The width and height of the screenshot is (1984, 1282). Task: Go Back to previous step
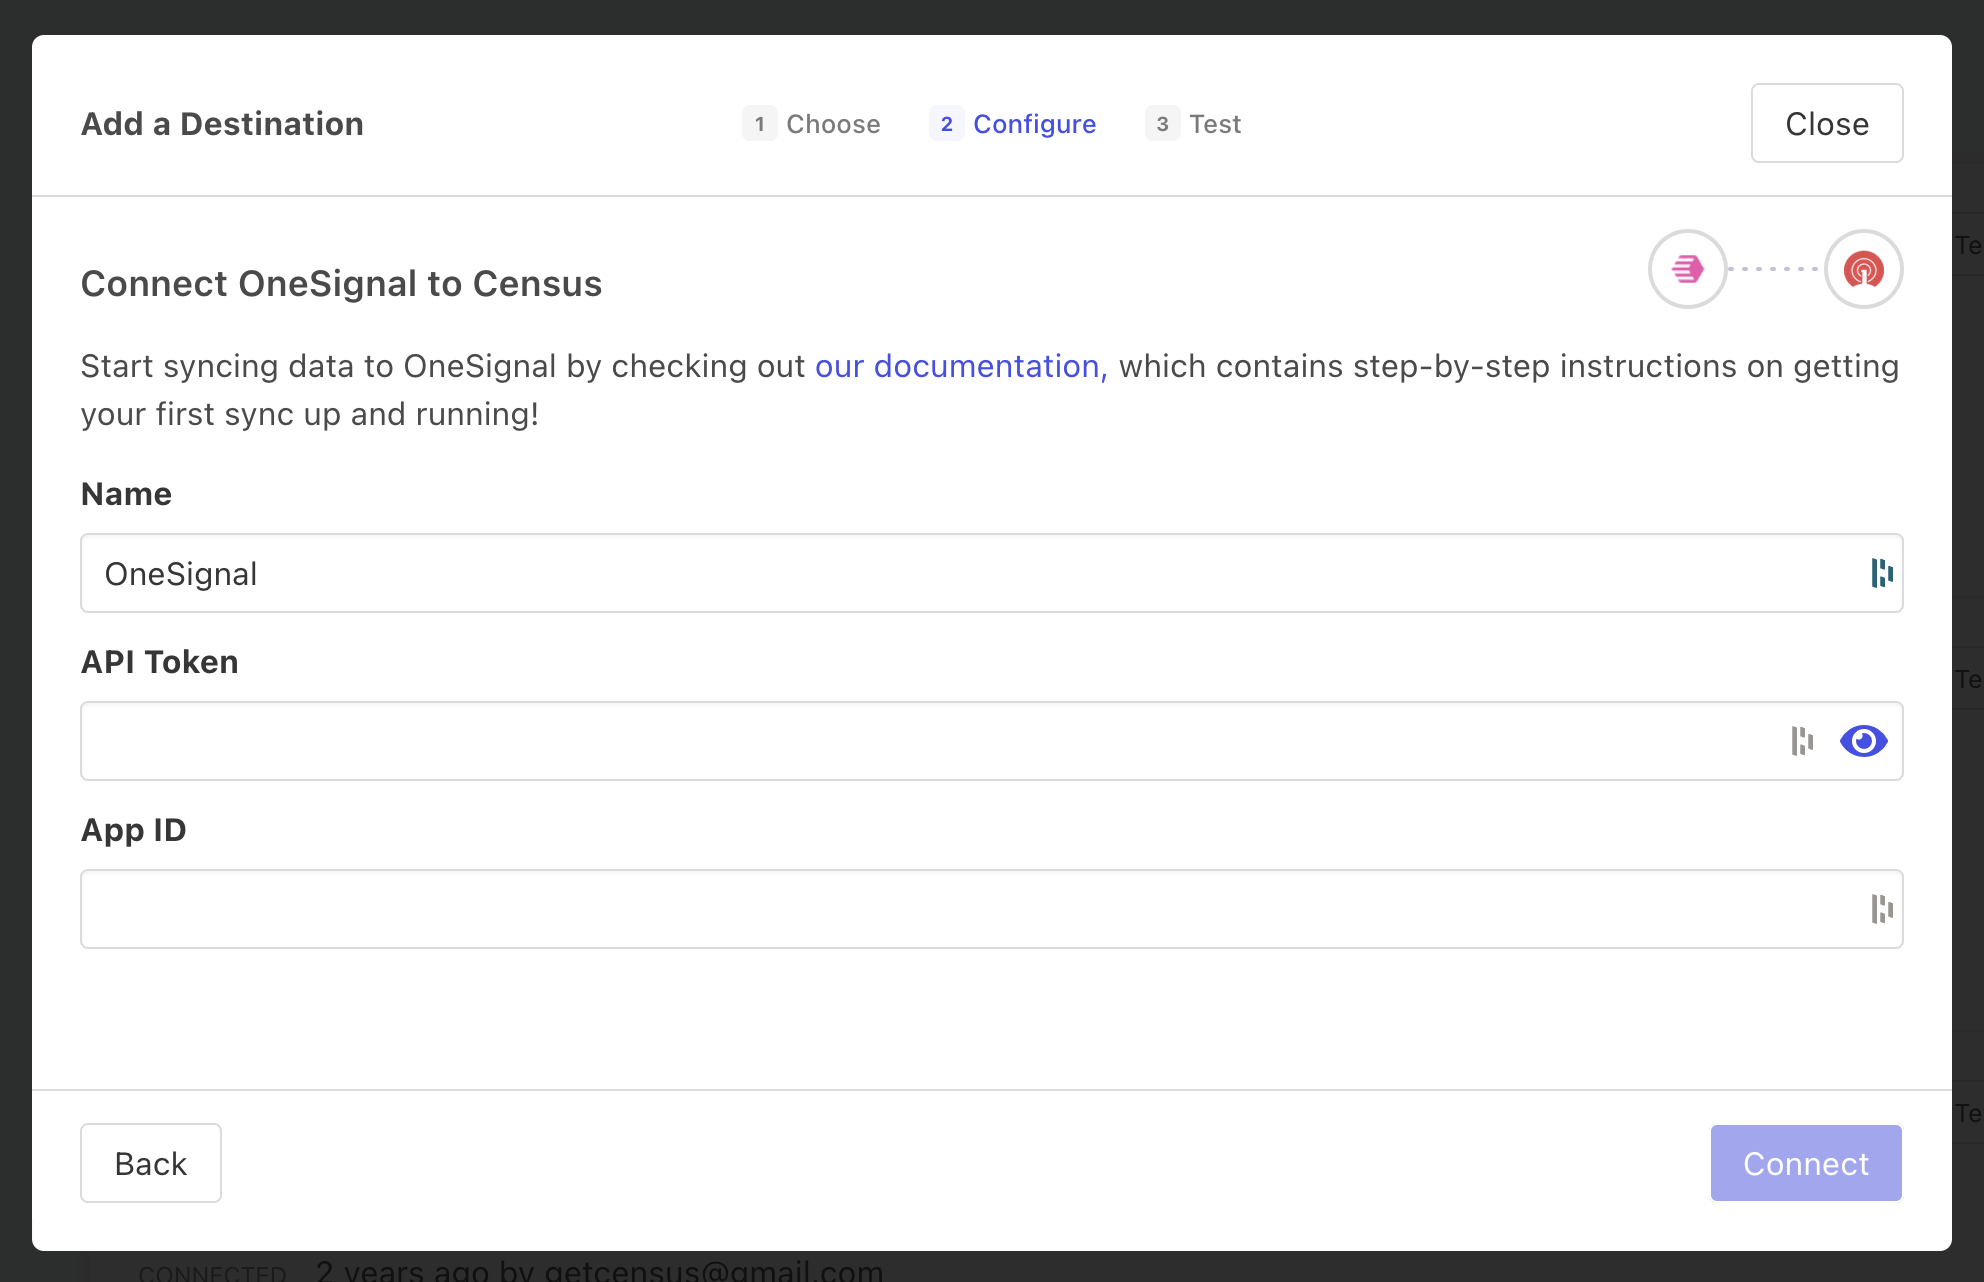151,1163
